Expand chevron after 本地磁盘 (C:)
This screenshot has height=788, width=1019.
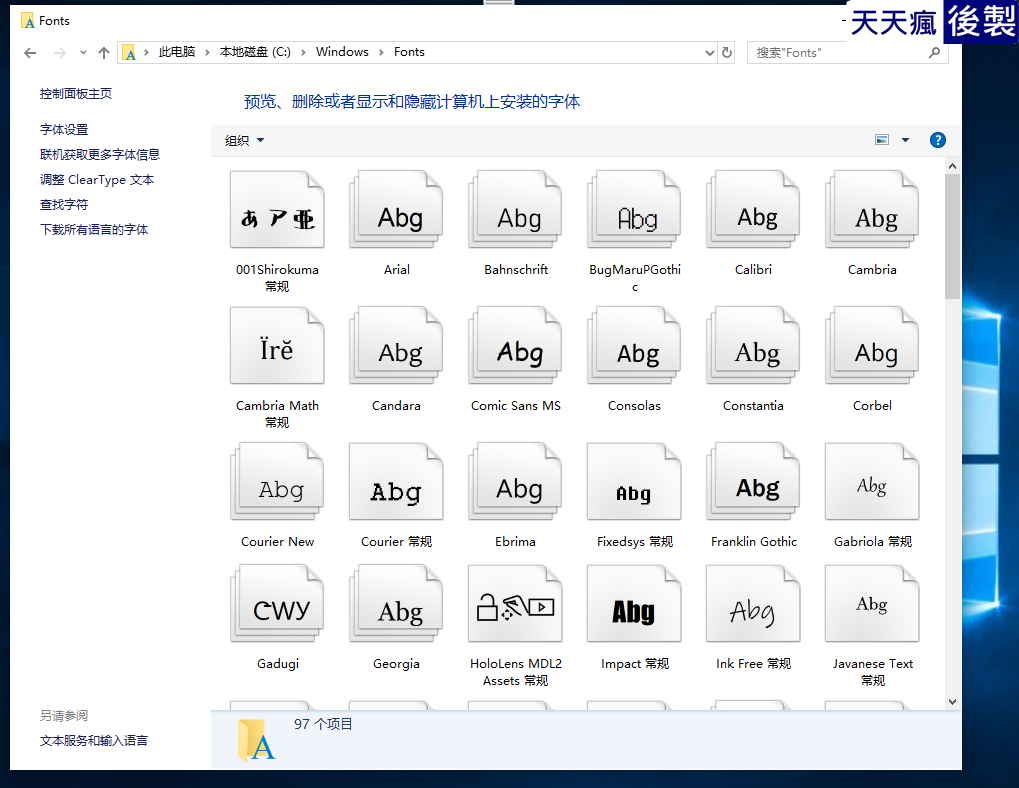(303, 52)
